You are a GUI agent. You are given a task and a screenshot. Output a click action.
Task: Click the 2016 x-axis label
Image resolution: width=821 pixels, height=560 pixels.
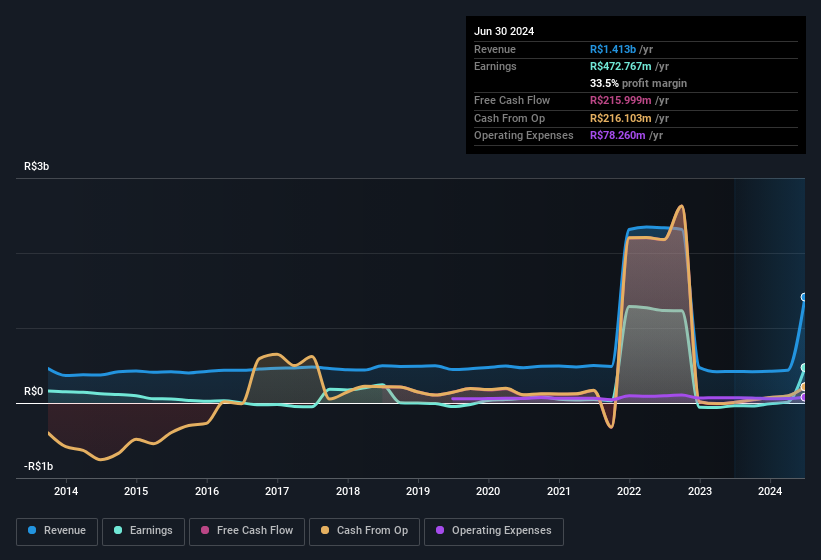coord(207,491)
